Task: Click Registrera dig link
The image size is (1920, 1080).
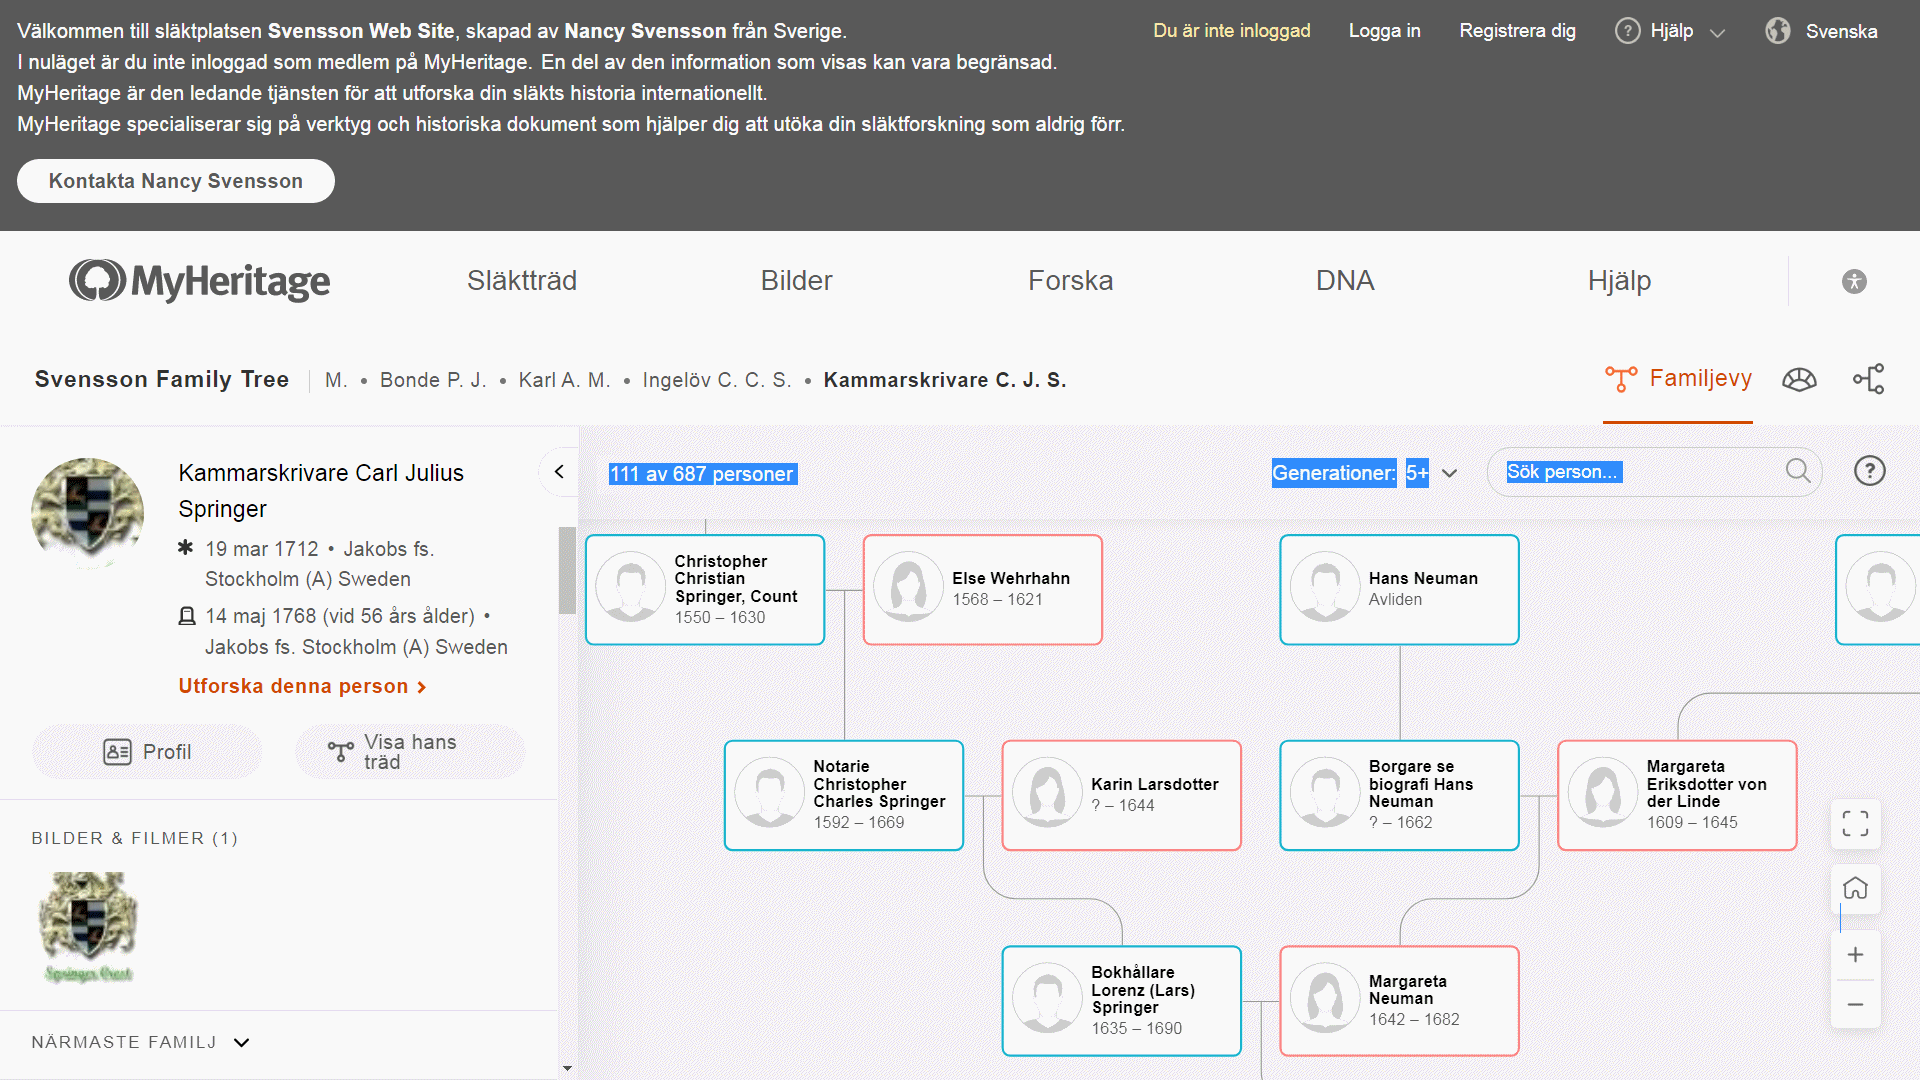Action: click(x=1517, y=31)
